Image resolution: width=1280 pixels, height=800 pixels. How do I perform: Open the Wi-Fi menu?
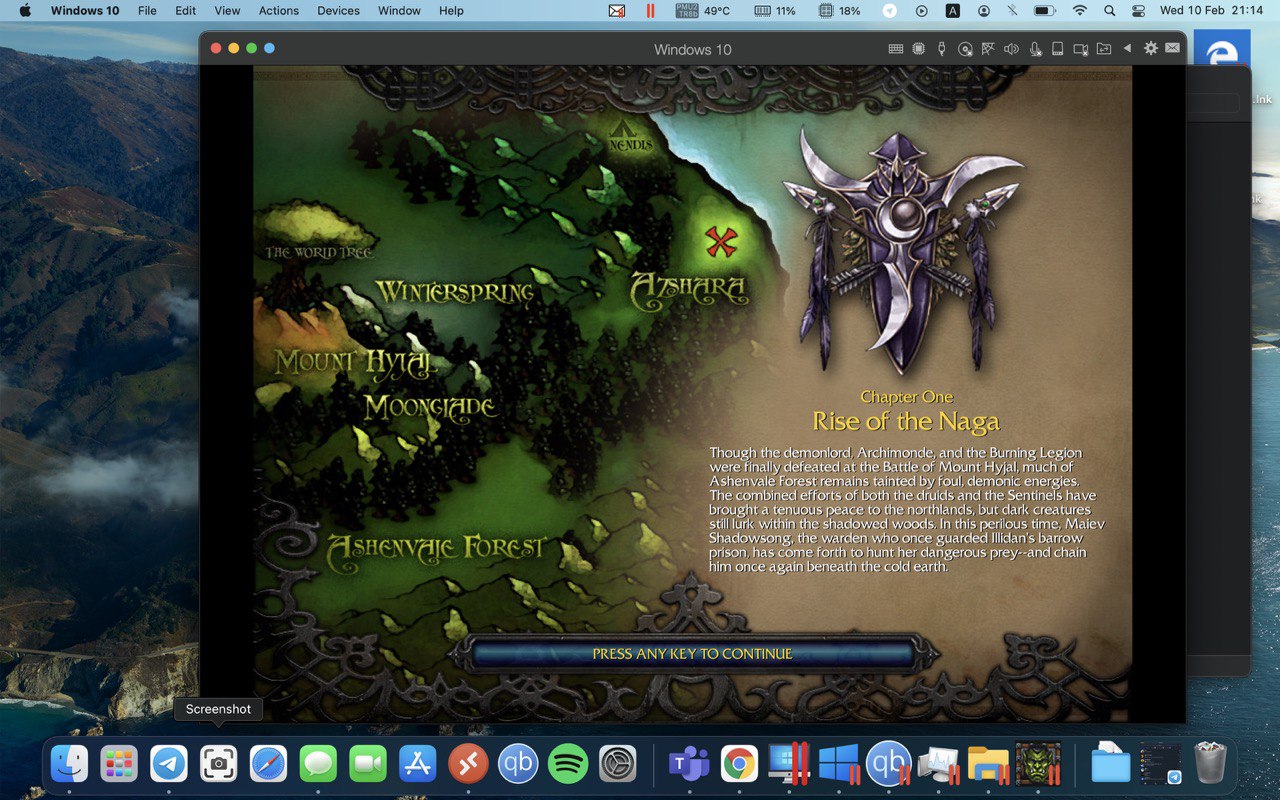[x=1079, y=11]
